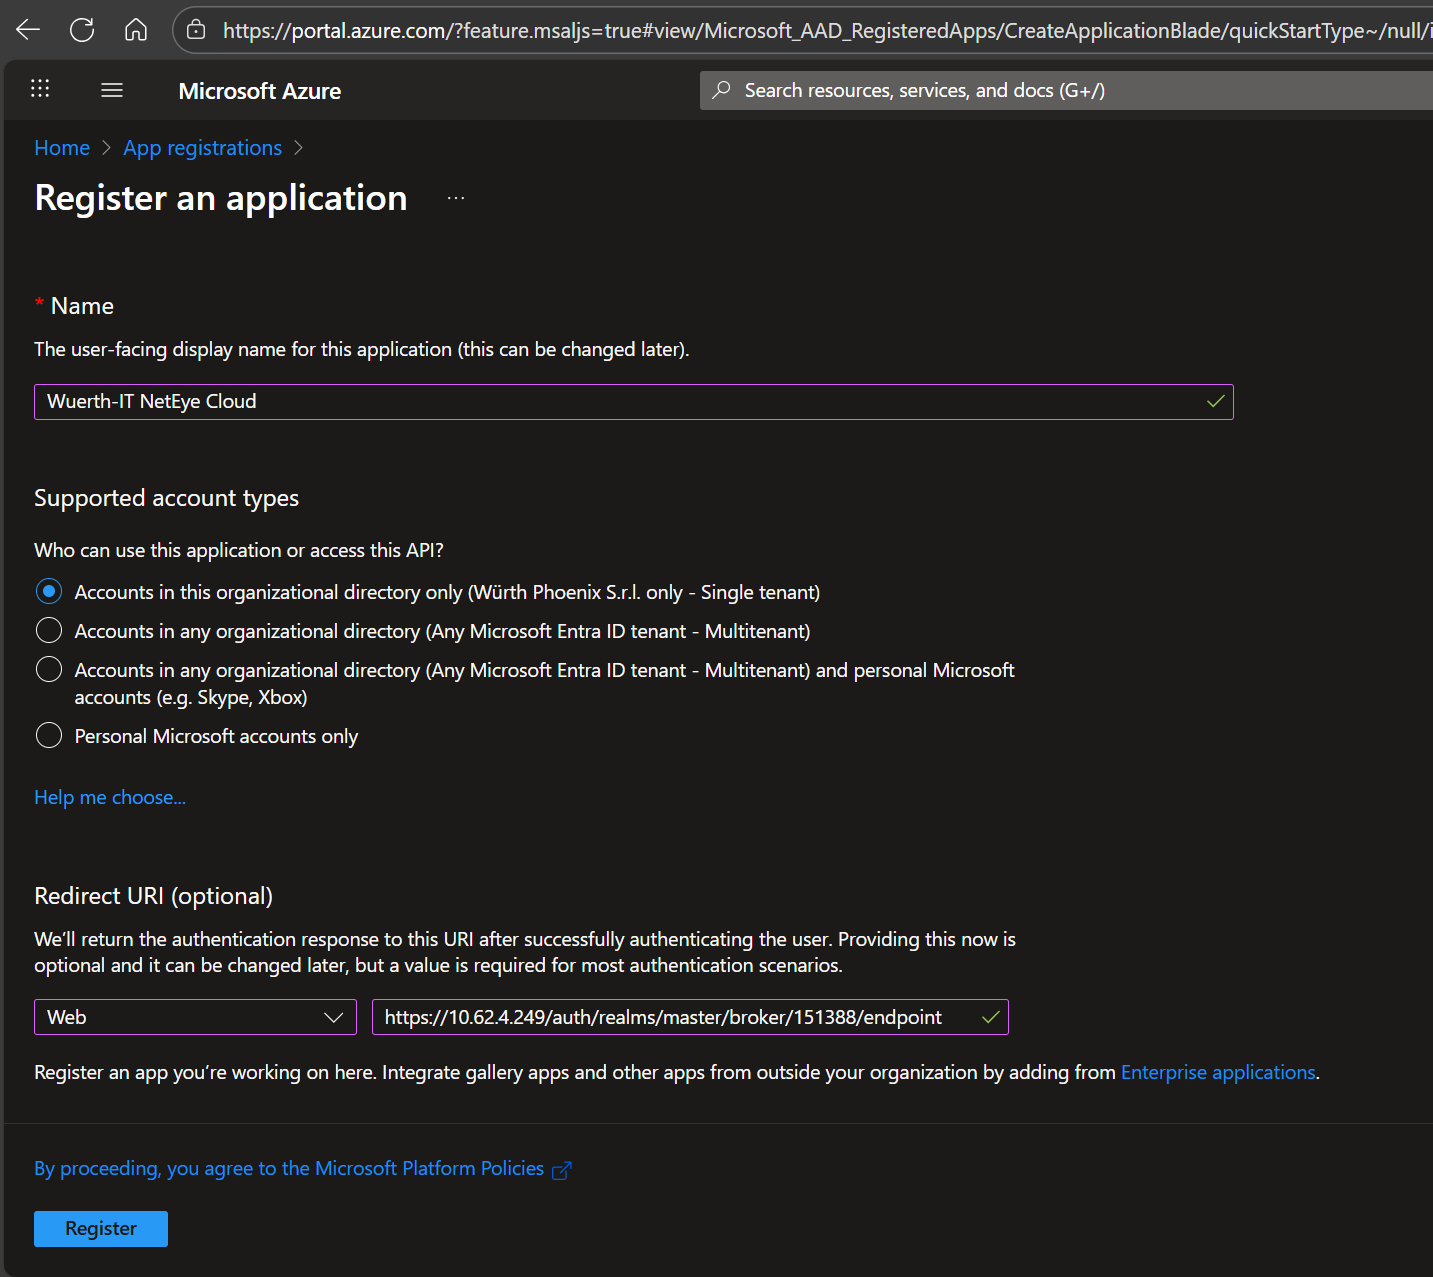The image size is (1433, 1277).
Task: Click the application Name input field
Action: [x=620, y=402]
